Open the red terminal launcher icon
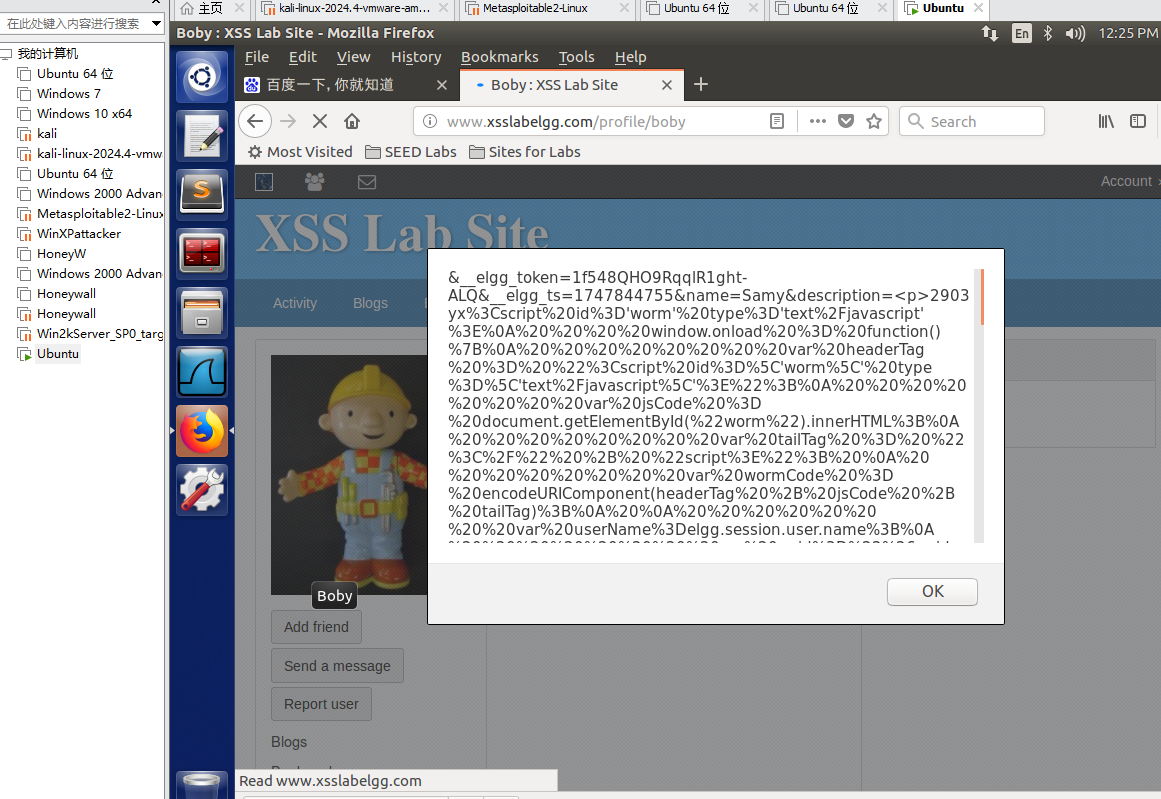The width and height of the screenshot is (1161, 799). point(201,253)
